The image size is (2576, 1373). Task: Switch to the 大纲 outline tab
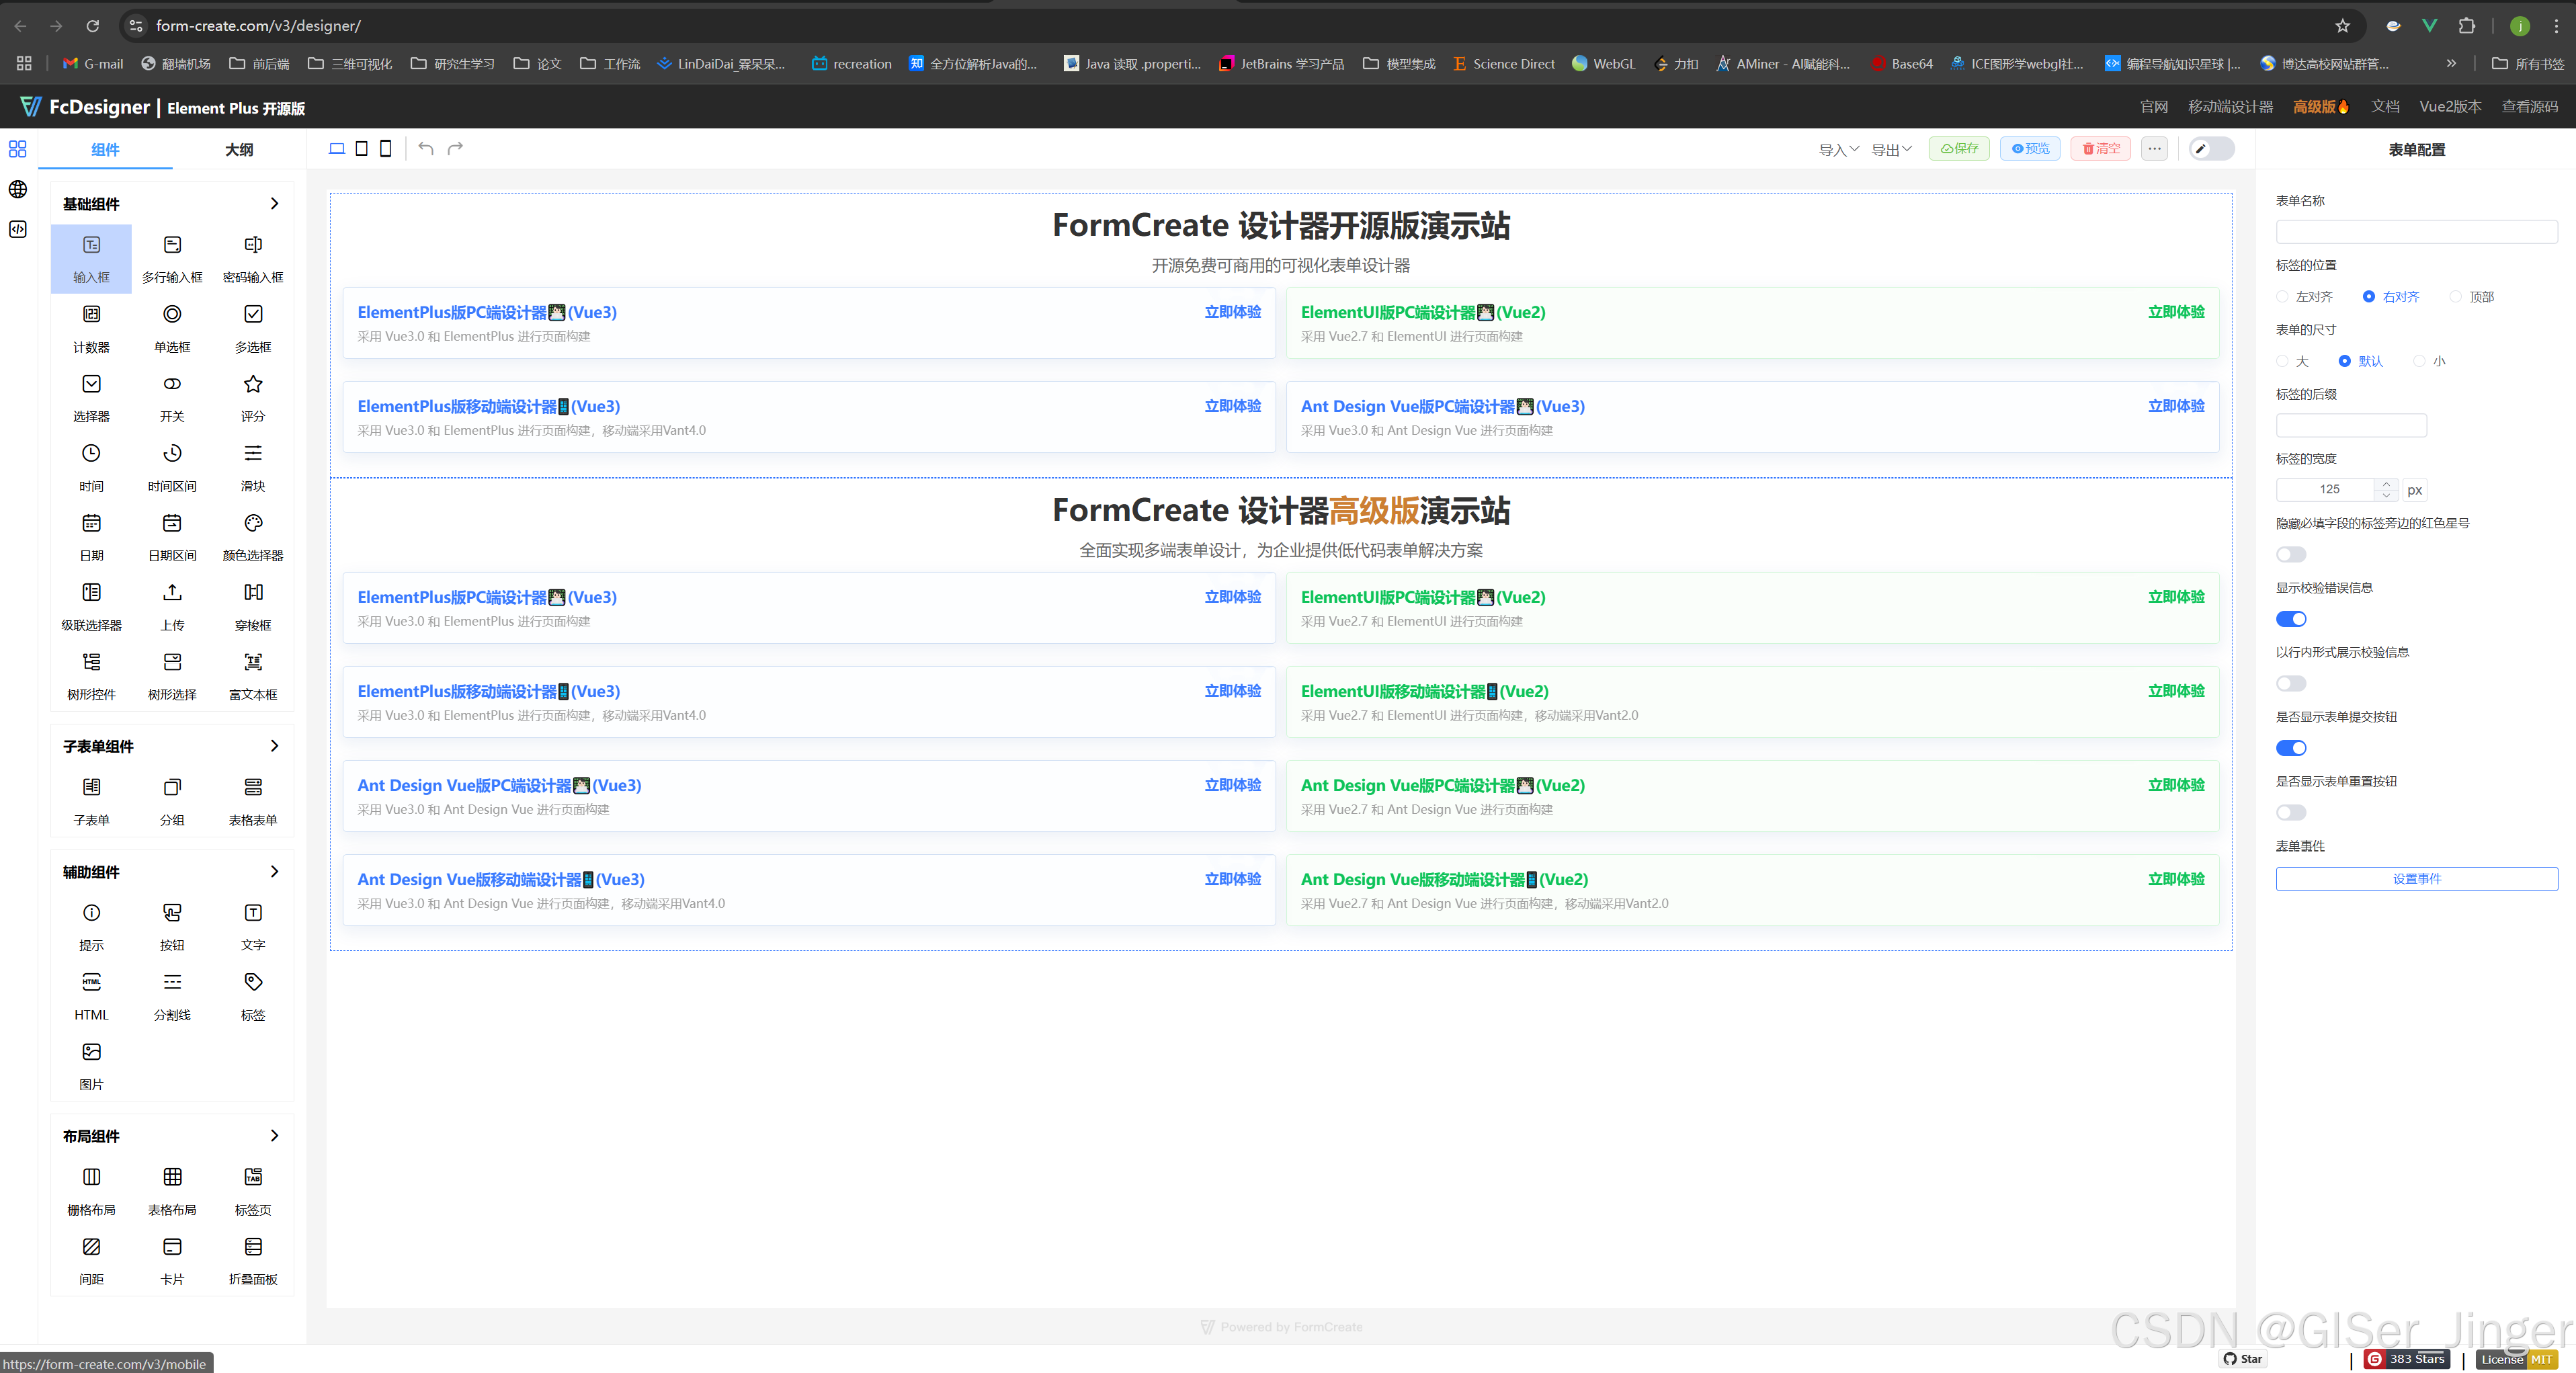(x=239, y=150)
